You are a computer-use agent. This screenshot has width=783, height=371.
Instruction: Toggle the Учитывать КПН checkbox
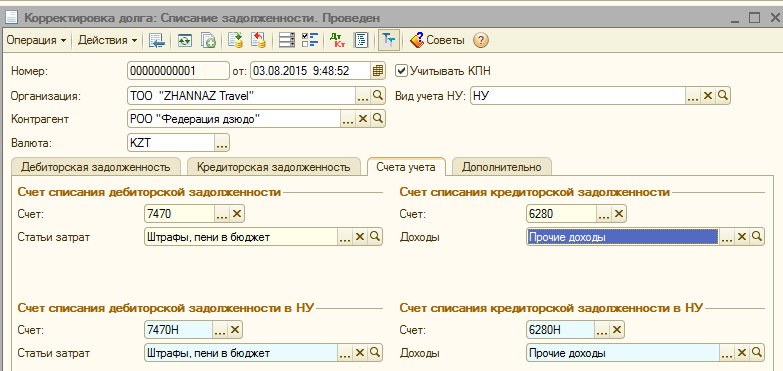pyautogui.click(x=401, y=71)
